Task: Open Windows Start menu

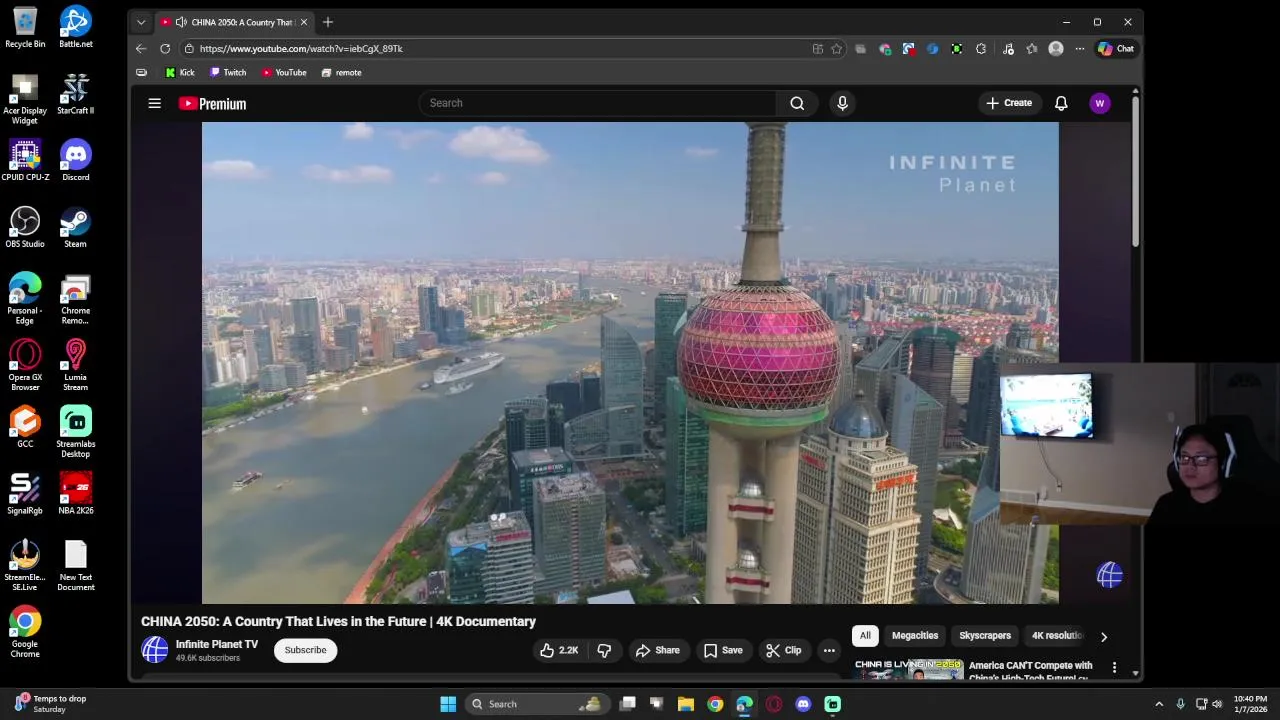Action: (x=448, y=704)
